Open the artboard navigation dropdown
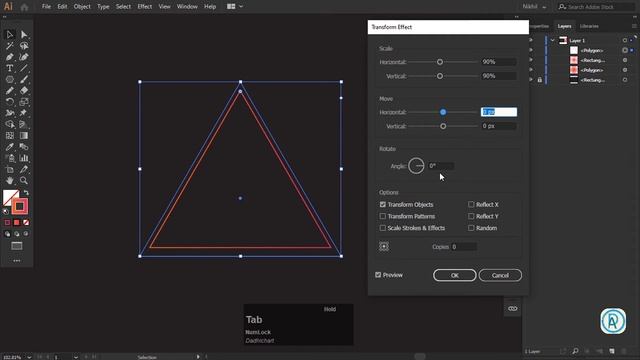 [x=76, y=357]
